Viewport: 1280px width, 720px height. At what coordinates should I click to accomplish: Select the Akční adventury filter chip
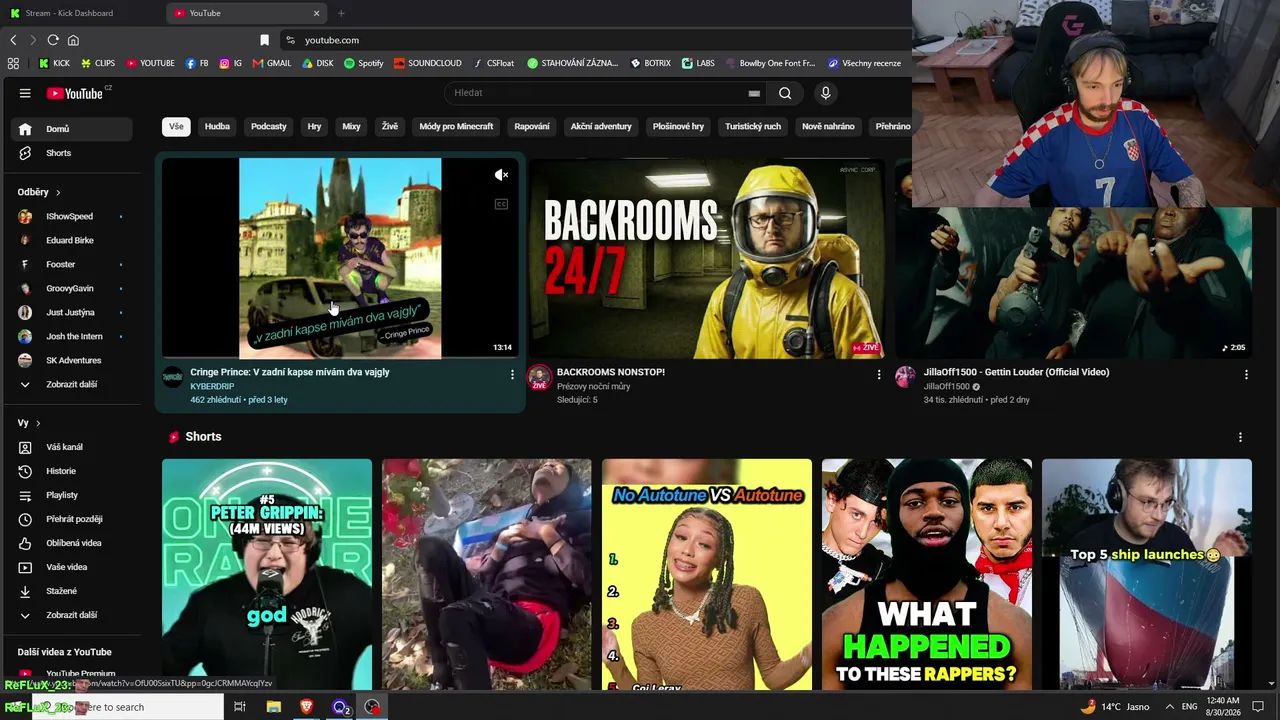pos(601,127)
